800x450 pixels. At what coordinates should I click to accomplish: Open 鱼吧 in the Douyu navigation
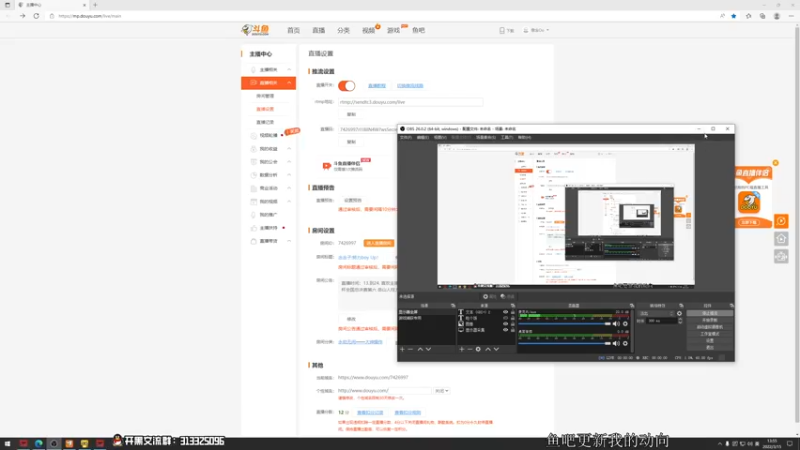point(418,31)
